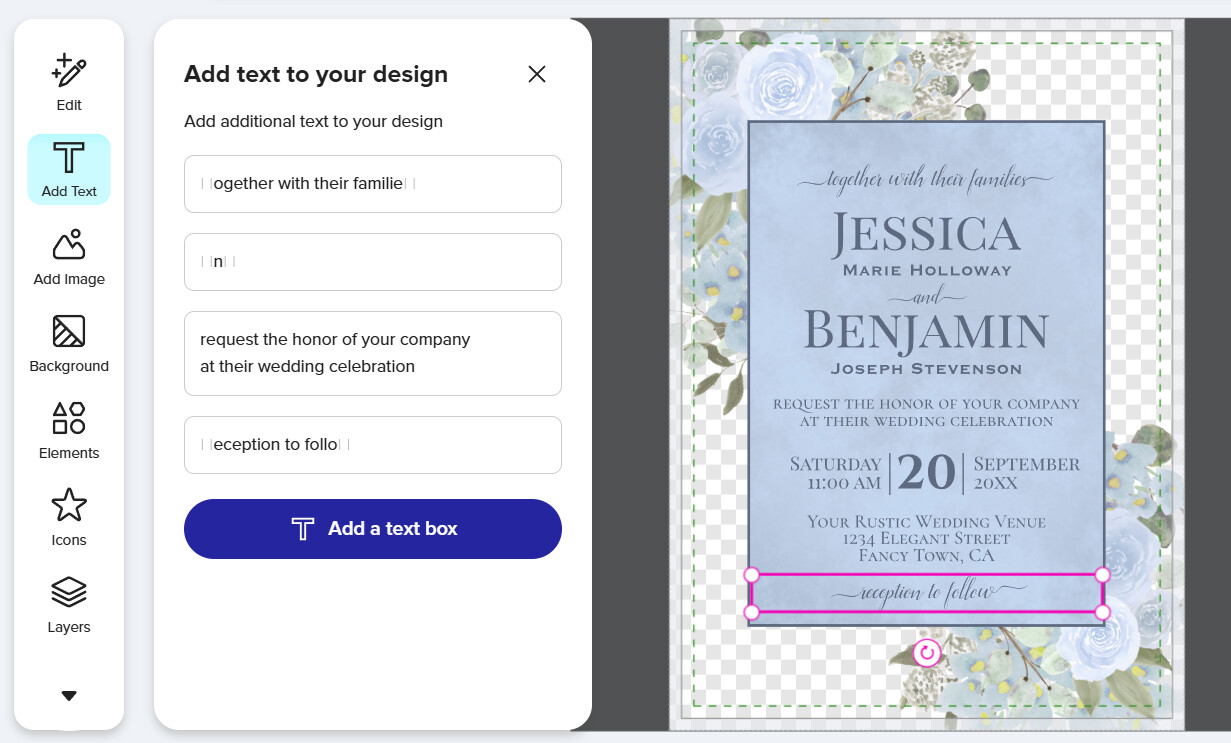The width and height of the screenshot is (1231, 743).
Task: Open the Edit tool in sidebar
Action: tap(69, 82)
